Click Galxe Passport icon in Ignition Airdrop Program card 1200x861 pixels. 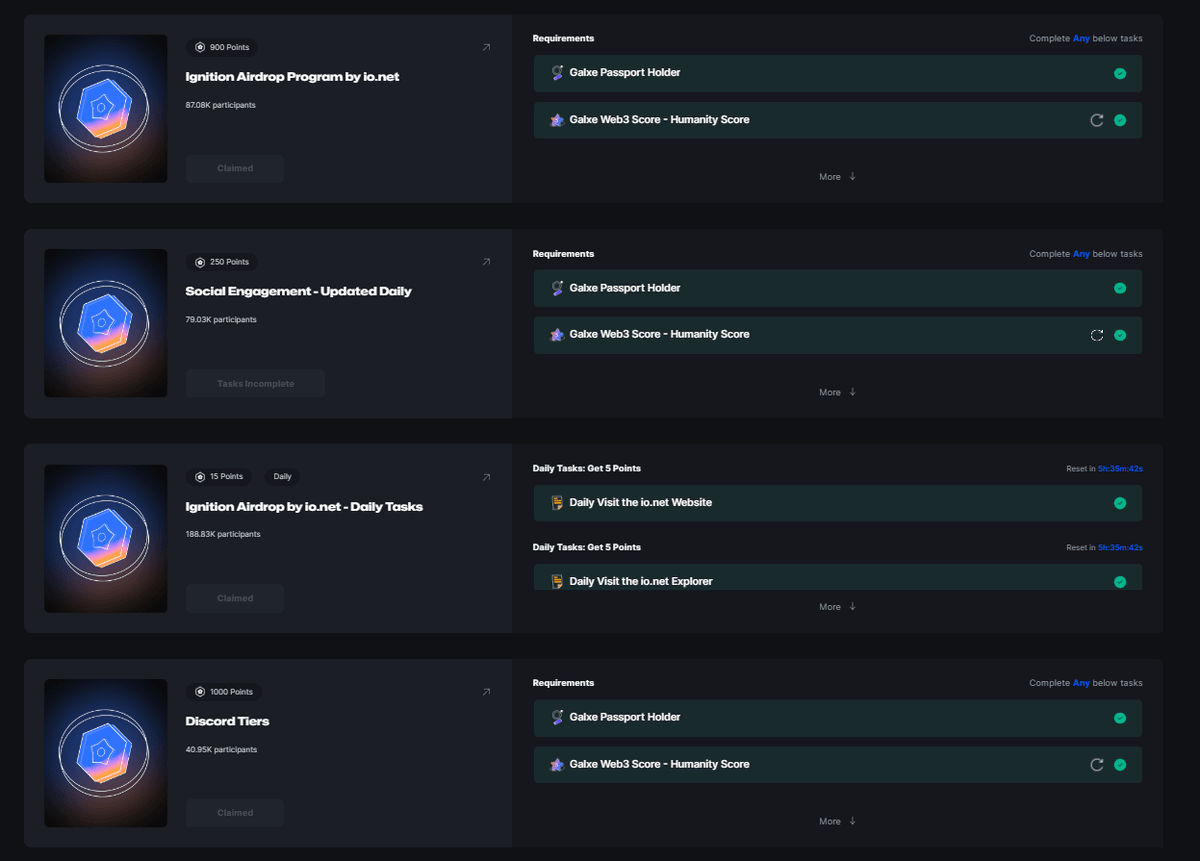[x=557, y=73]
